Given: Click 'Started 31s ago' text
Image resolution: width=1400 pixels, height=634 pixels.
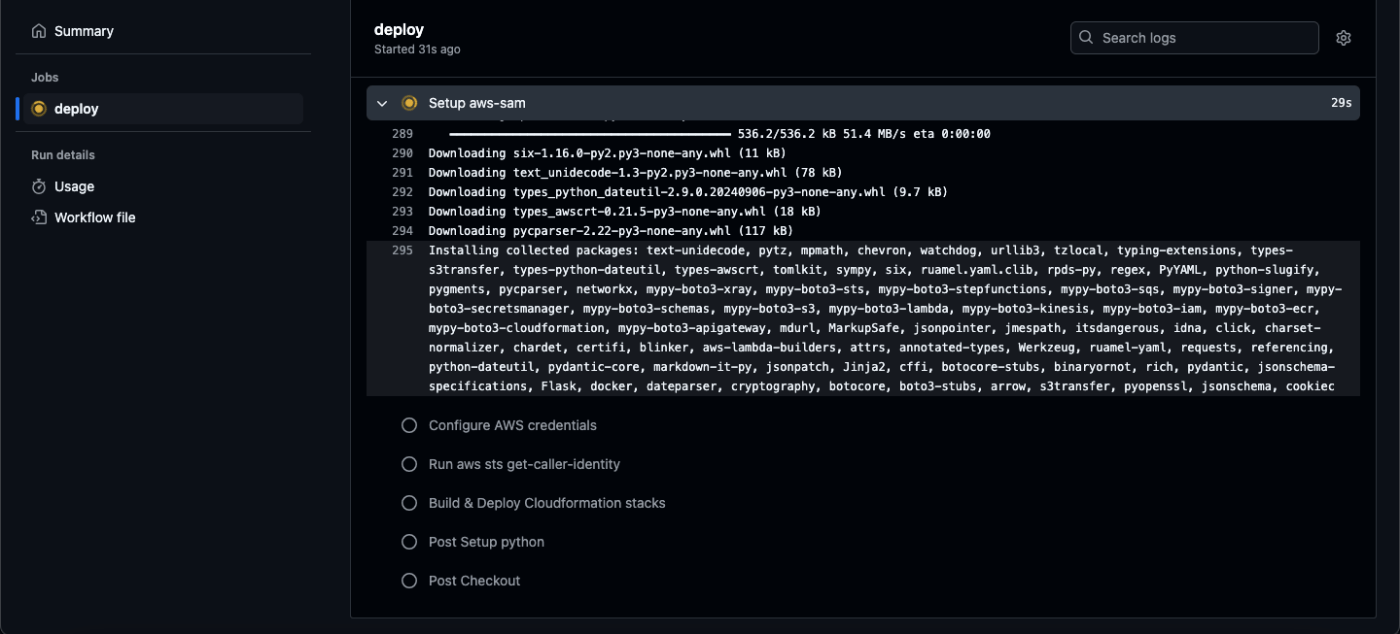Looking at the screenshot, I should [x=417, y=49].
